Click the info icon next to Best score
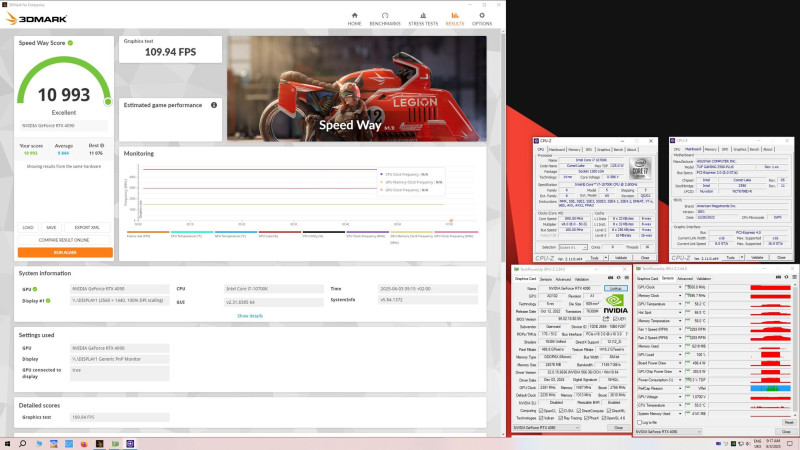 click(102, 145)
